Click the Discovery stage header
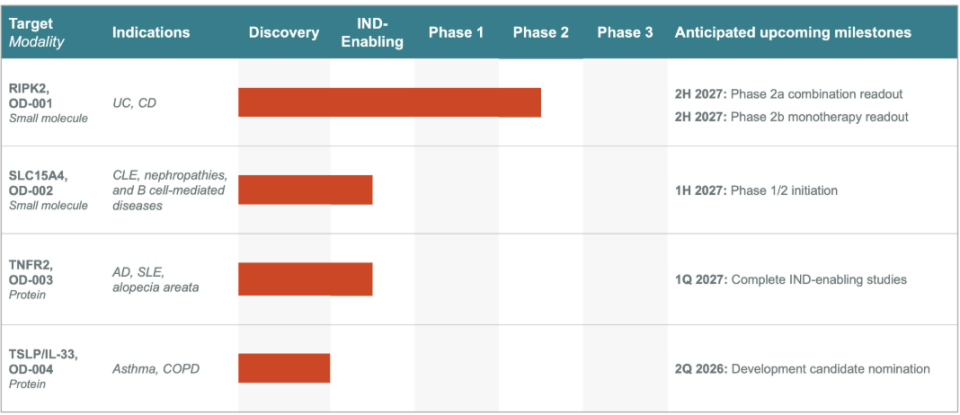 [x=284, y=32]
